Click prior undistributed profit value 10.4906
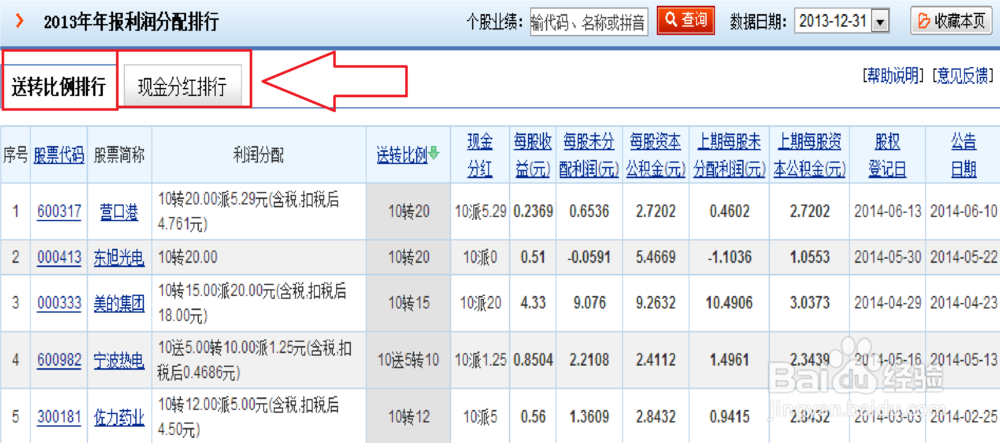This screenshot has width=1000, height=443. pos(730,303)
